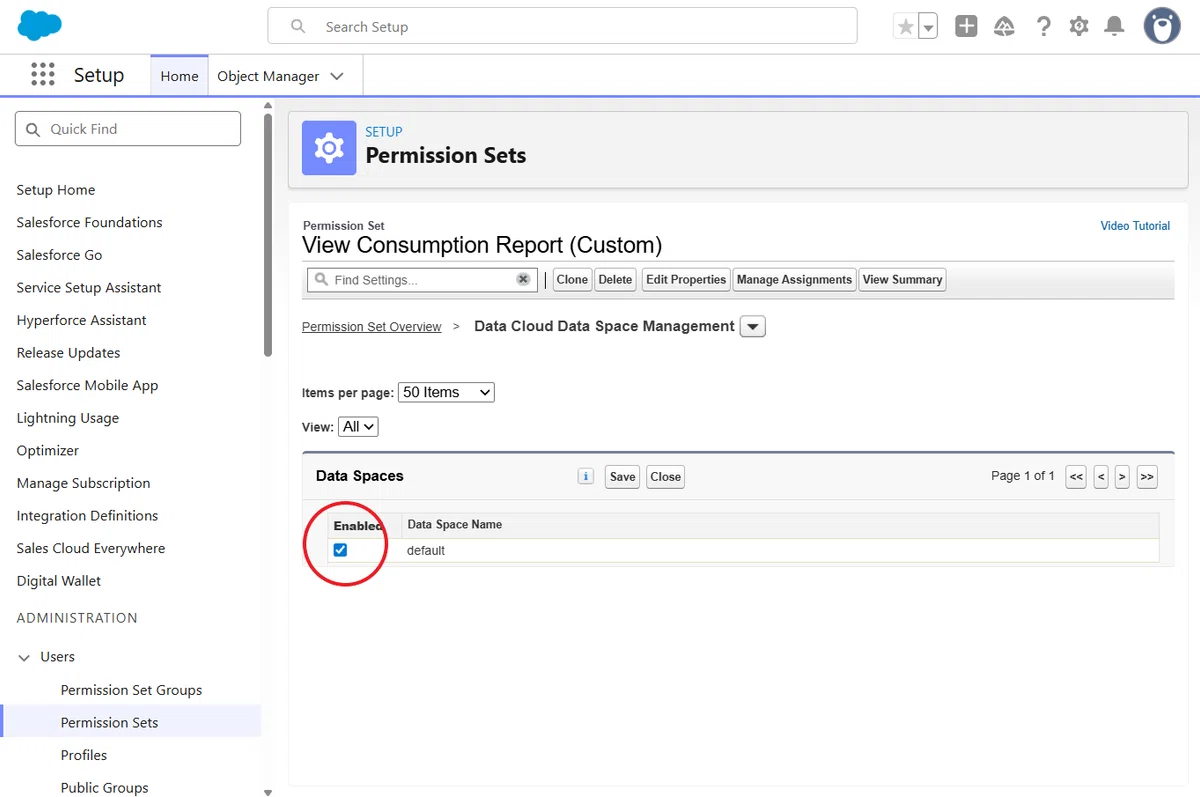Open Permission Set Groups in sidebar
Viewport: 1200px width, 797px height.
131,690
